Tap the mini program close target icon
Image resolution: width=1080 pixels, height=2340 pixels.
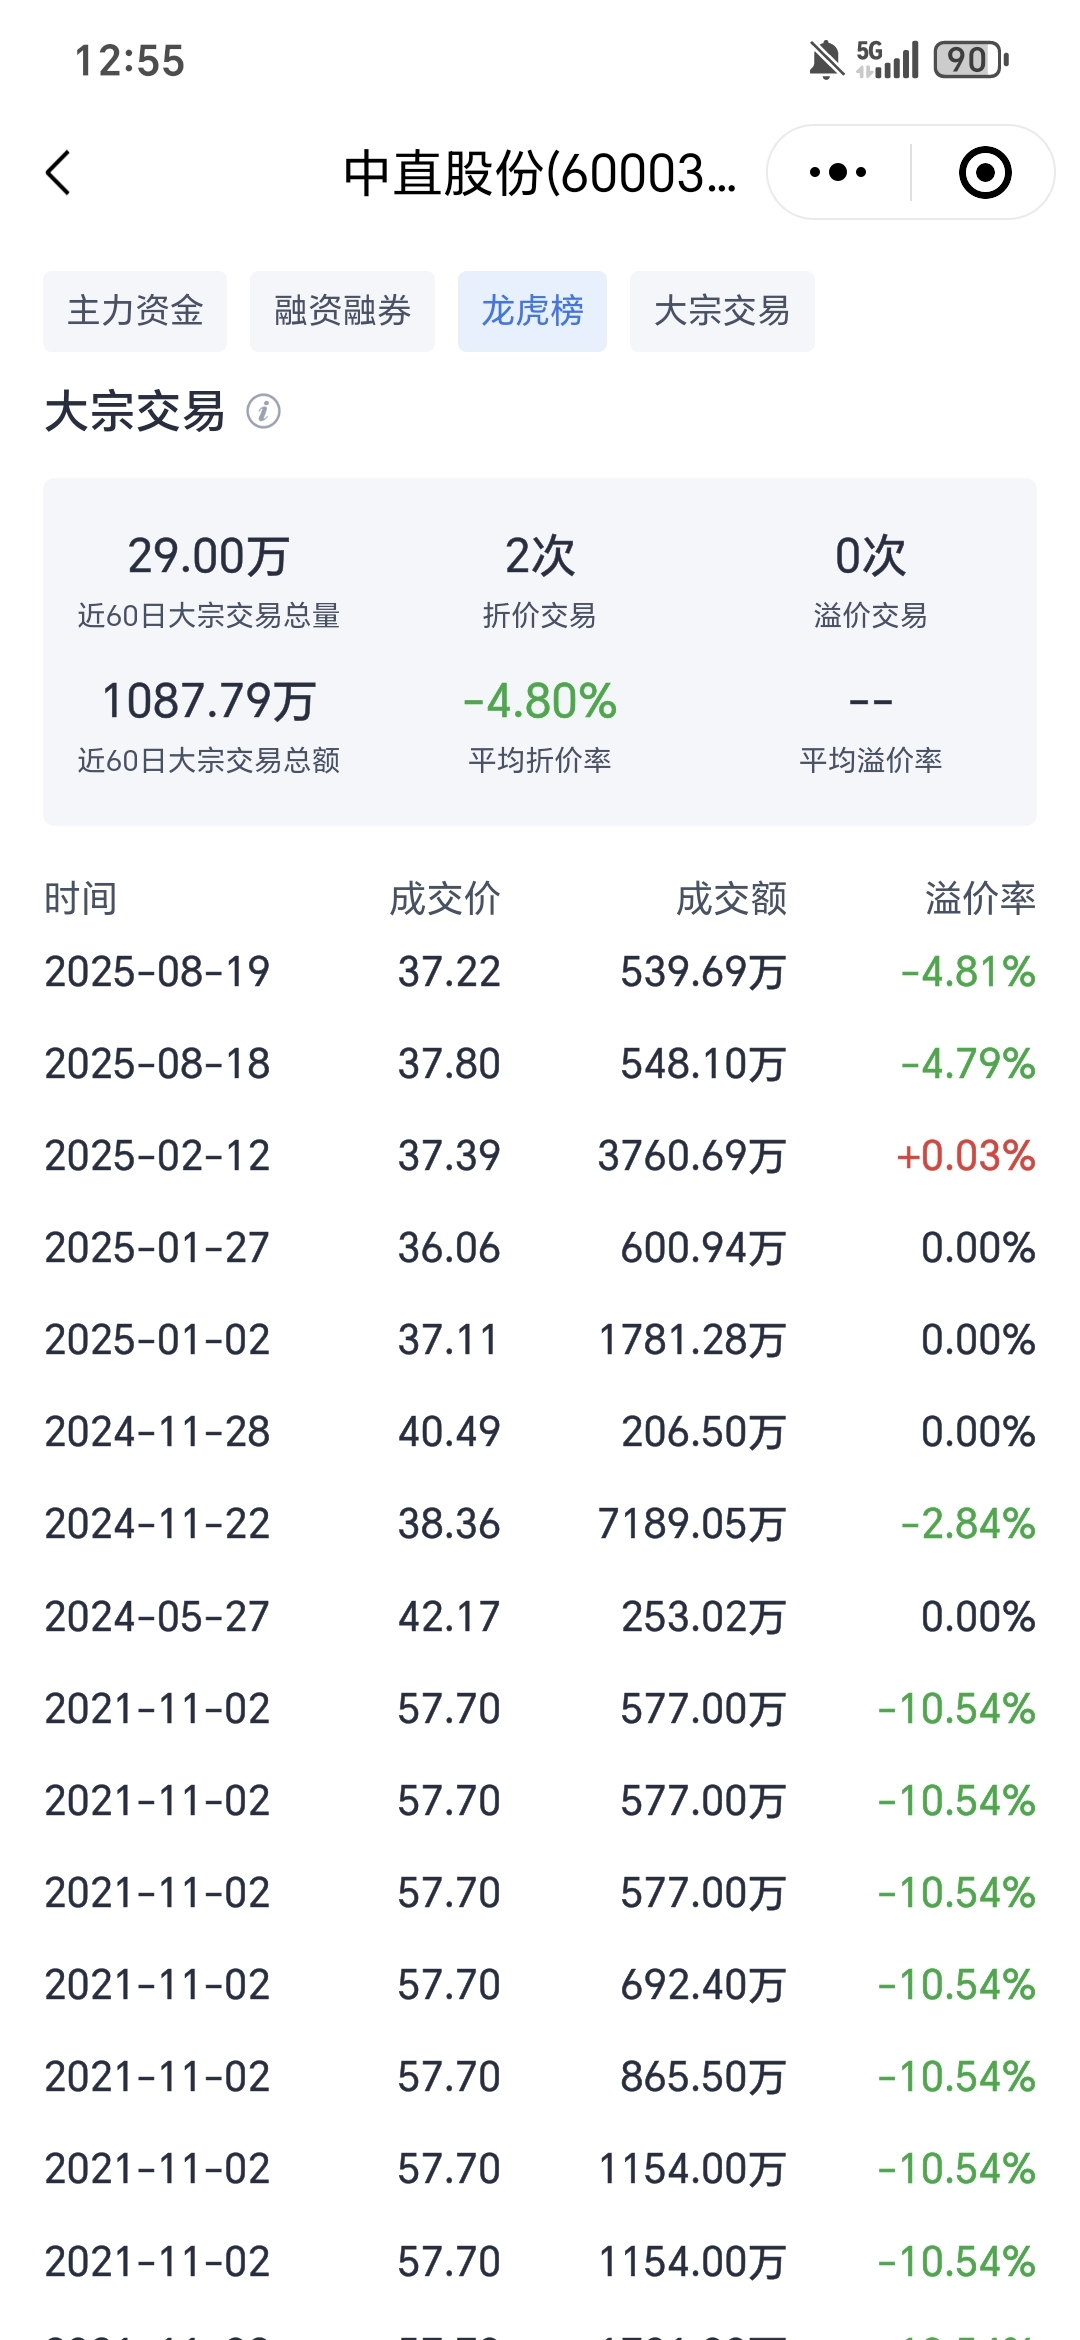pyautogui.click(x=985, y=173)
